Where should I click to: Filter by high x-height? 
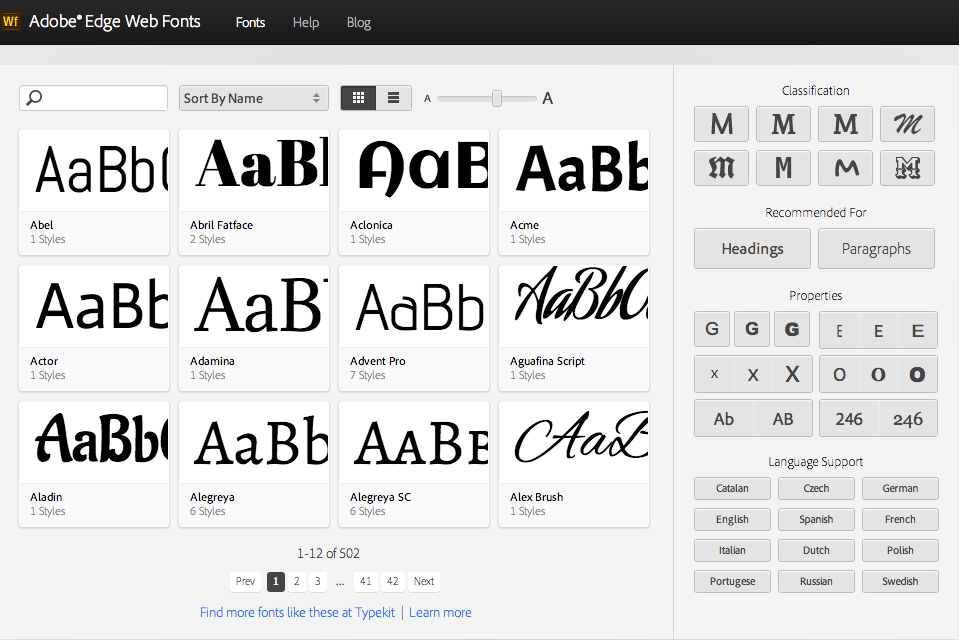[792, 374]
